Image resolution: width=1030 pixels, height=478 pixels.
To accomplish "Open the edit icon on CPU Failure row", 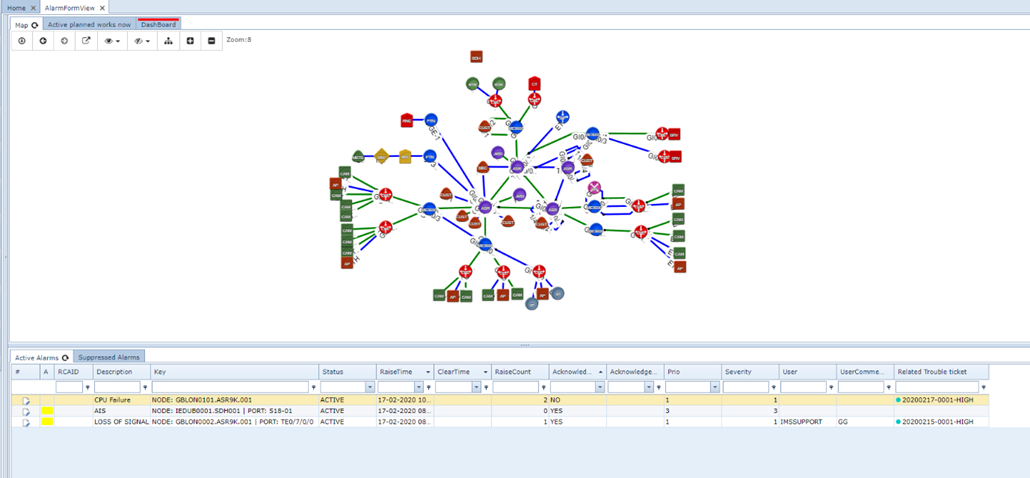I will 26,400.
